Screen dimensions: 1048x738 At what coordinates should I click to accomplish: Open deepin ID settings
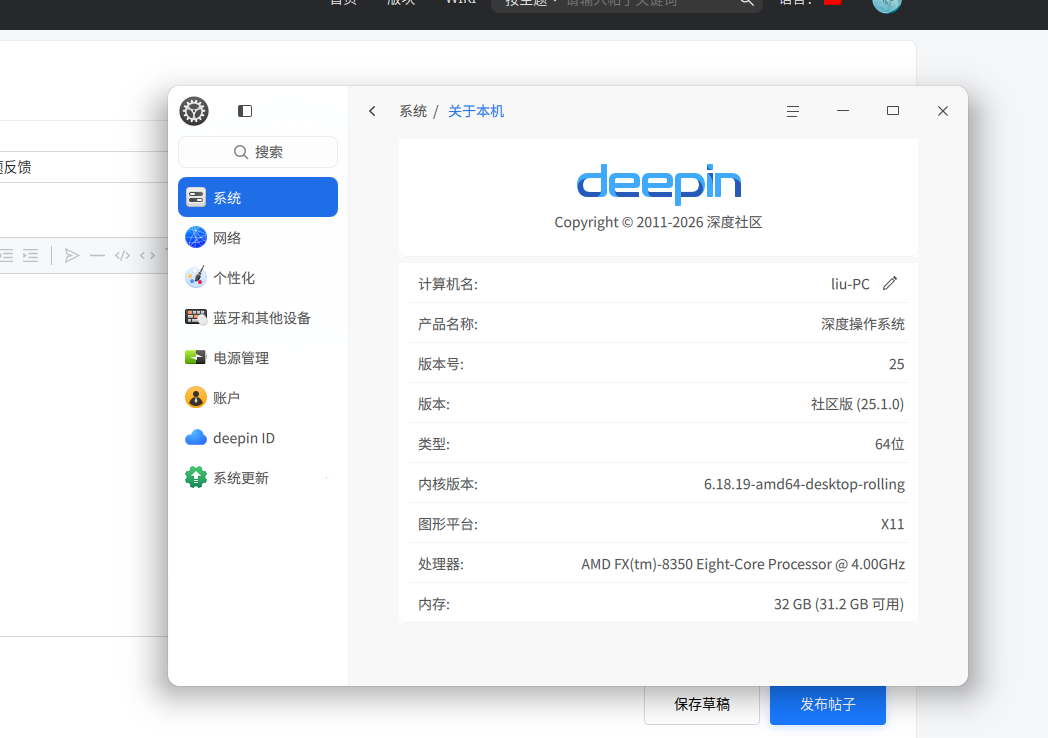click(258, 438)
